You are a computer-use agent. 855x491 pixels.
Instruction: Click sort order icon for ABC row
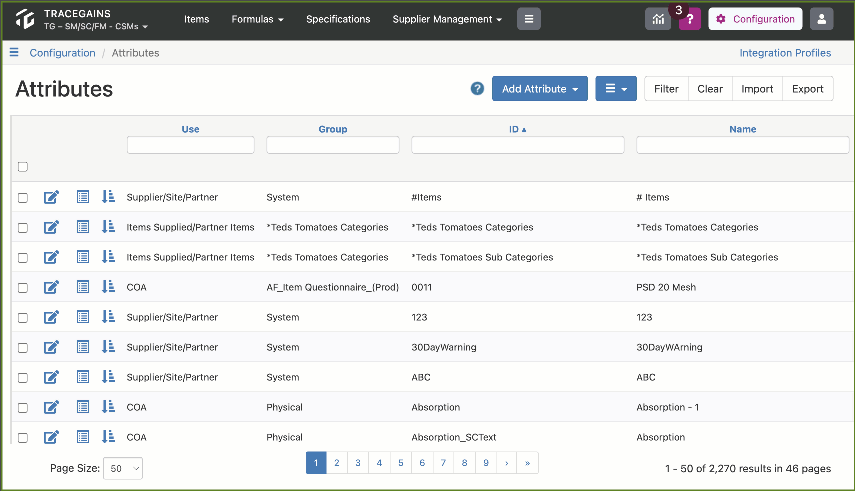tap(109, 376)
